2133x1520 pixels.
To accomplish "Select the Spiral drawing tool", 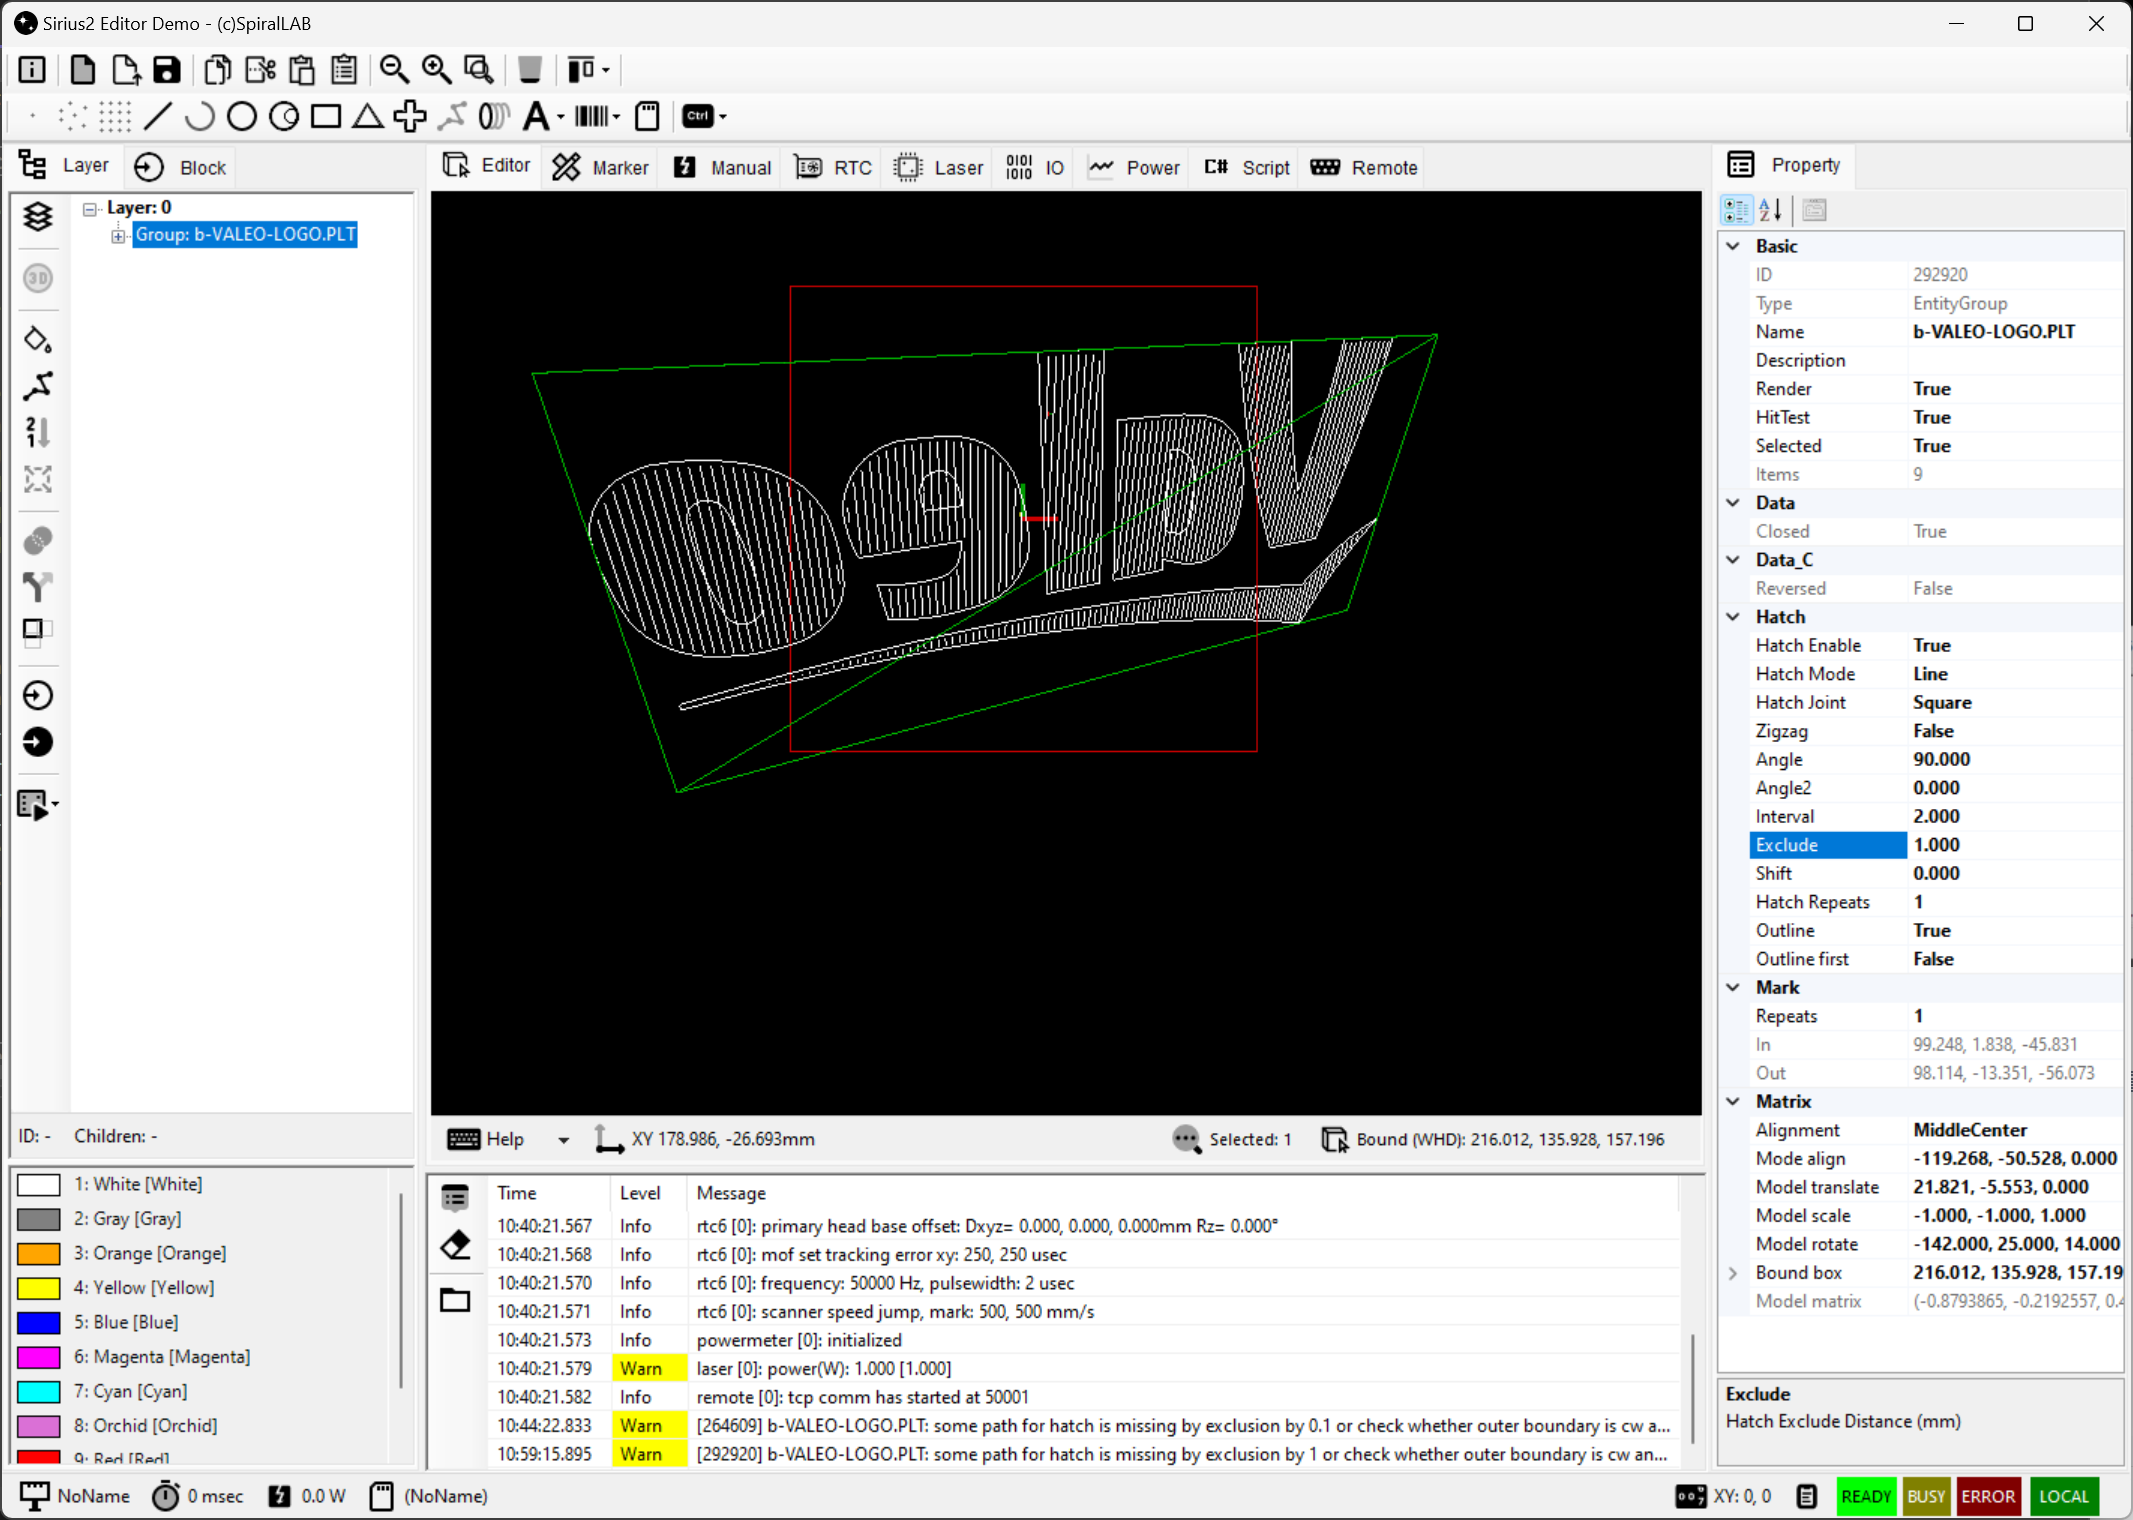I will coord(493,116).
